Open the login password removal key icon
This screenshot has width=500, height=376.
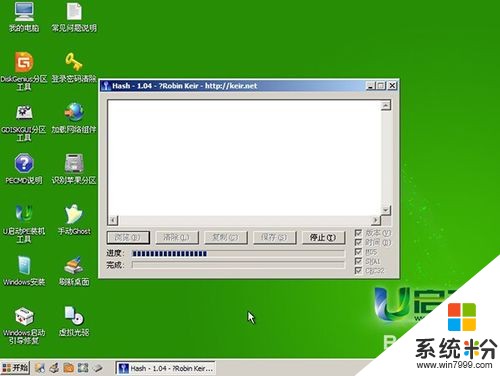click(74, 62)
